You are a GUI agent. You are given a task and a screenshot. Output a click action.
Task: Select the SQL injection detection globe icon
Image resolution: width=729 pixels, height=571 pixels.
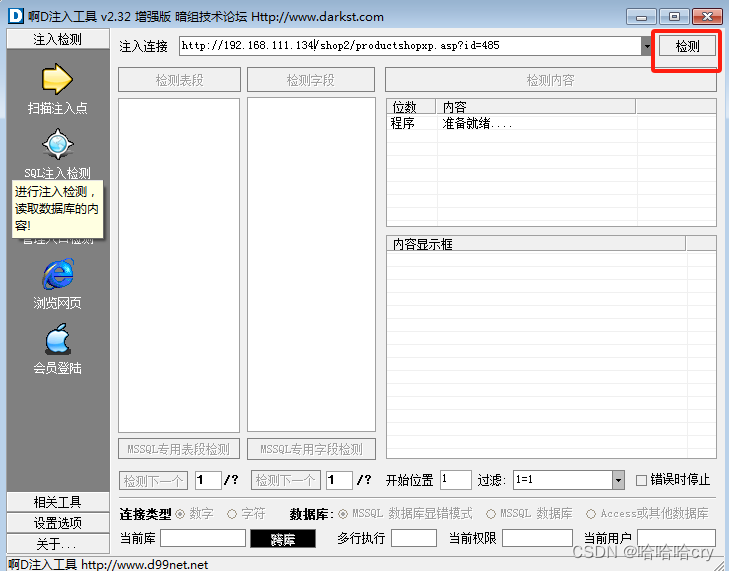point(58,144)
